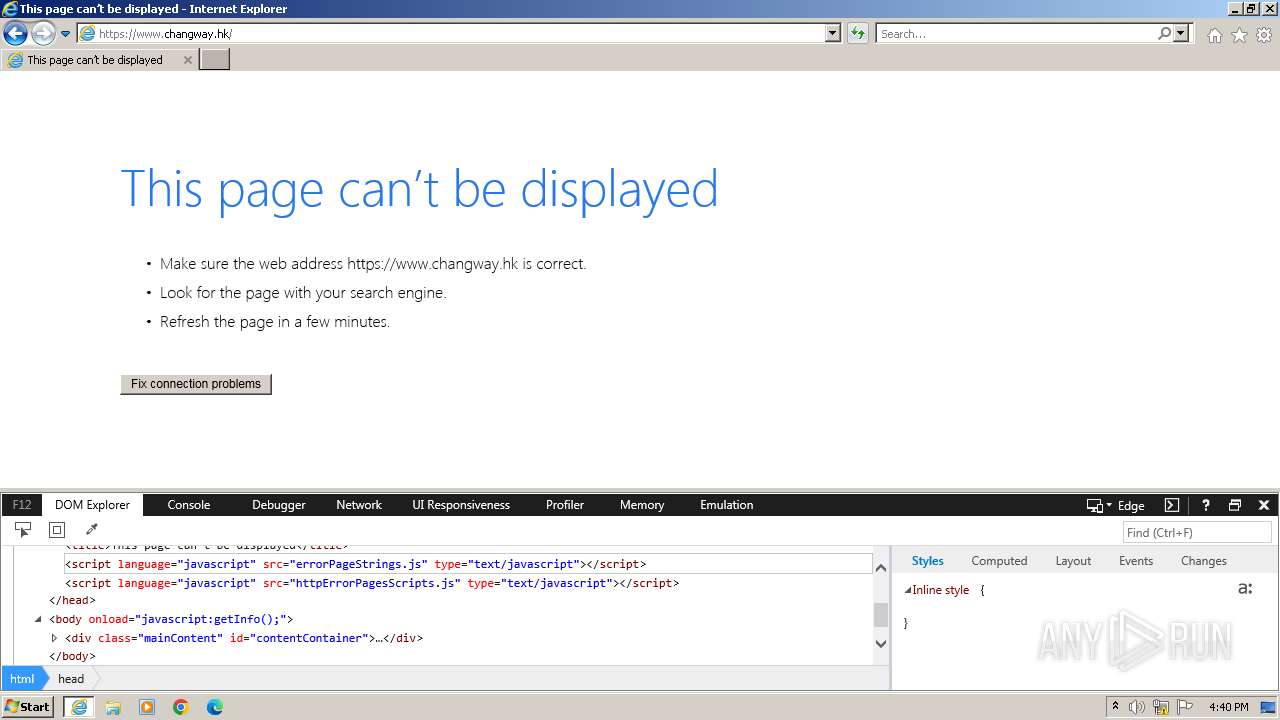
Task: Open the Profiler tab
Action: (565, 505)
